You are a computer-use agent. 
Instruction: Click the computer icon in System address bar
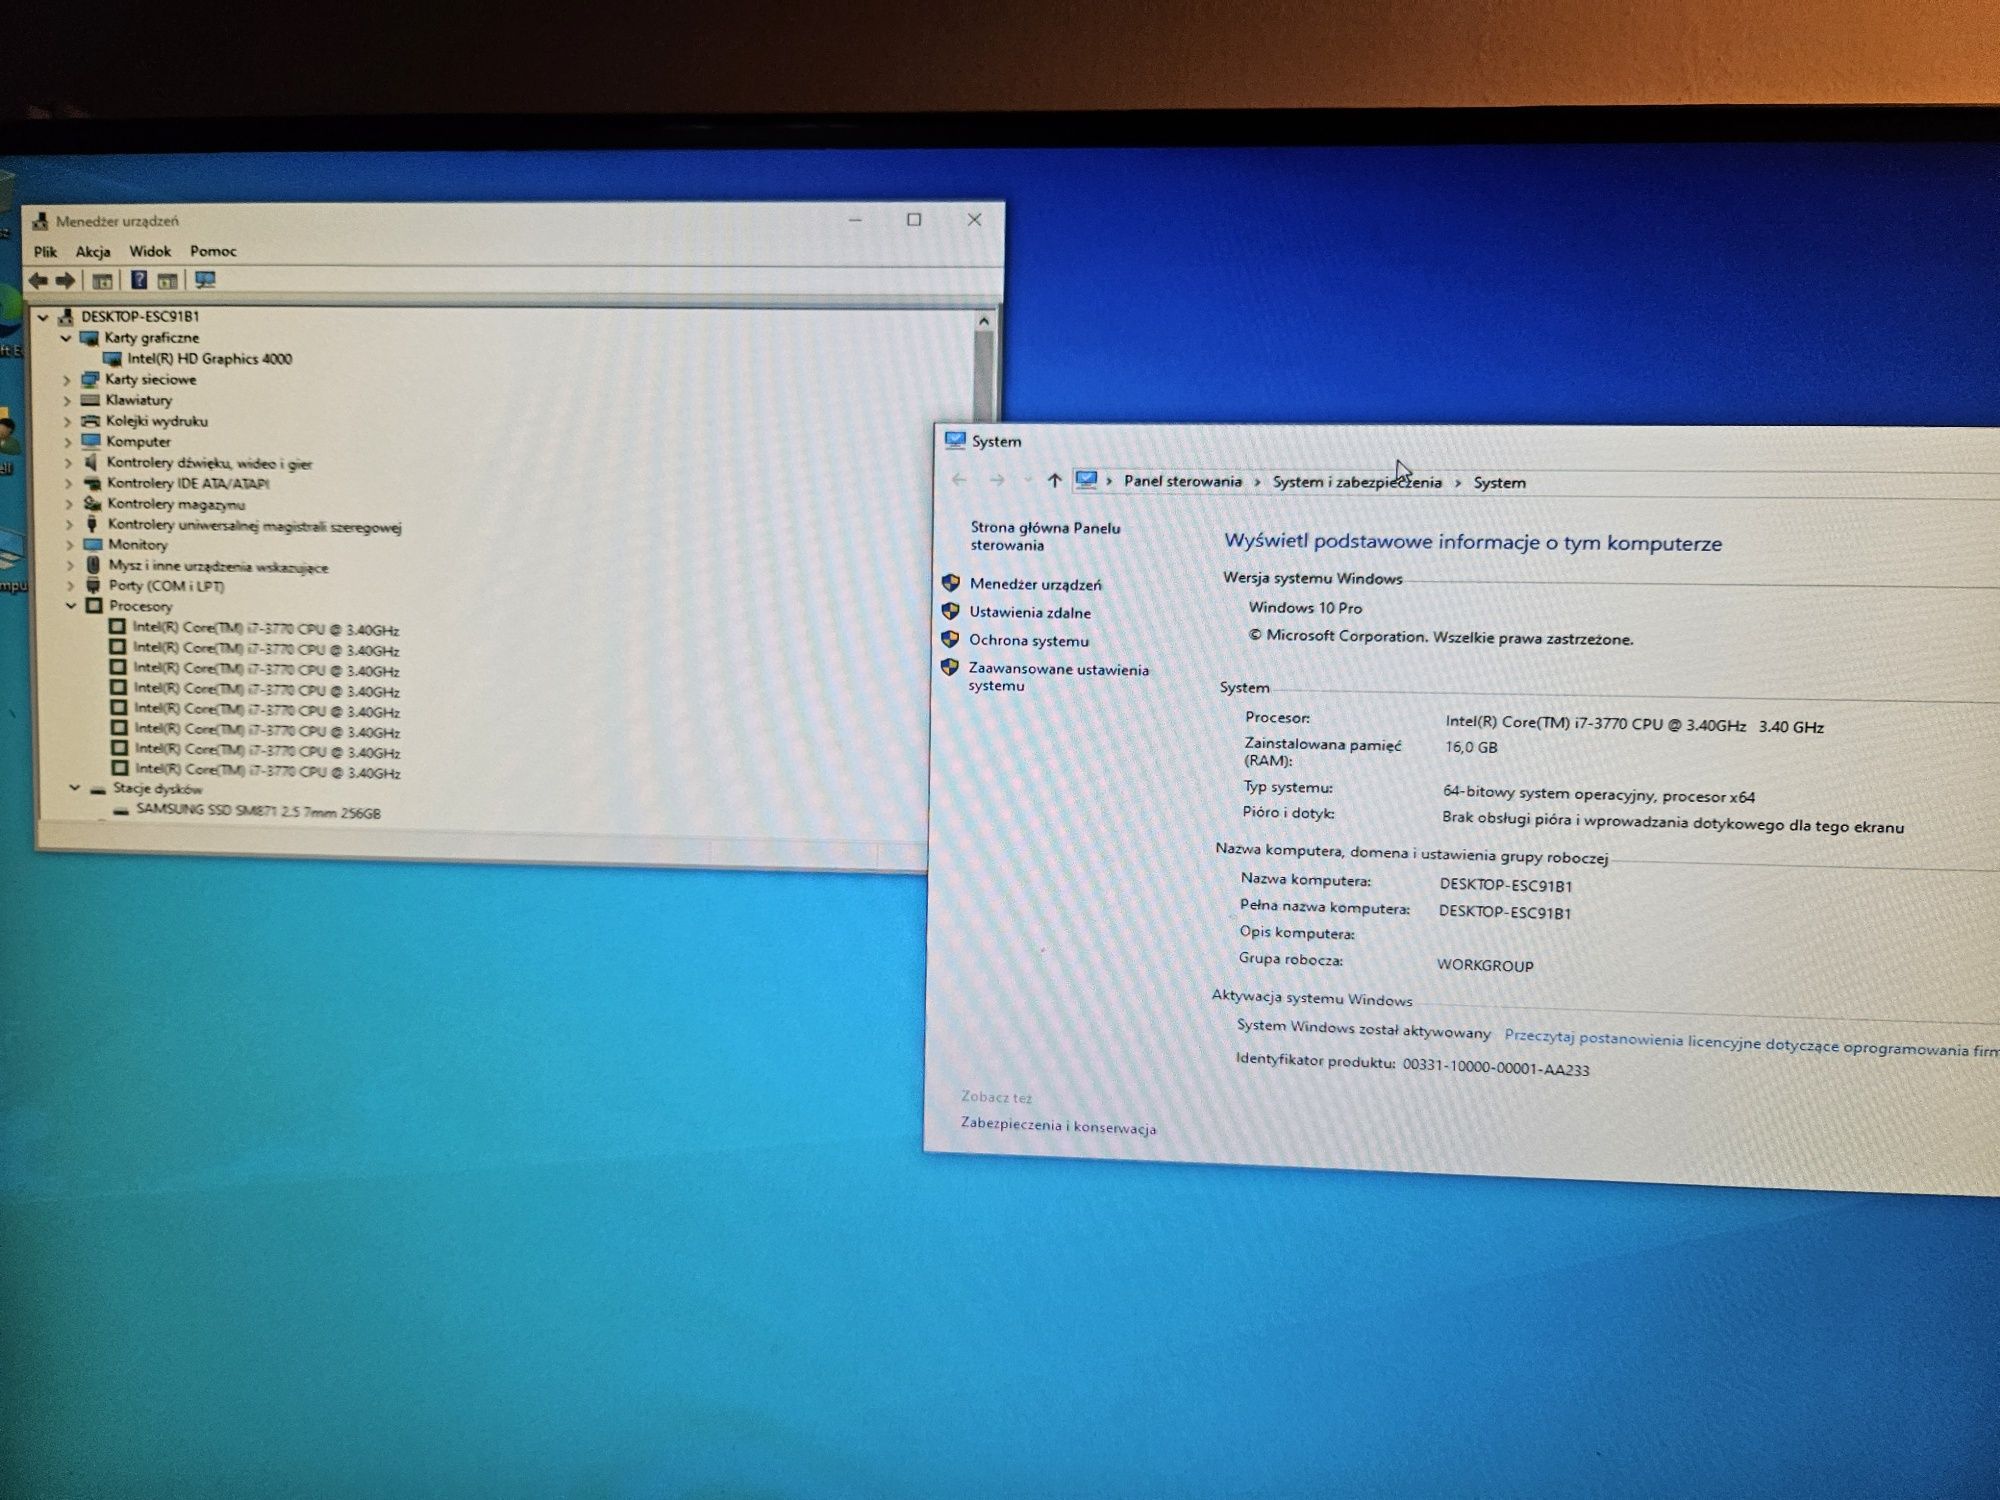pos(1086,481)
